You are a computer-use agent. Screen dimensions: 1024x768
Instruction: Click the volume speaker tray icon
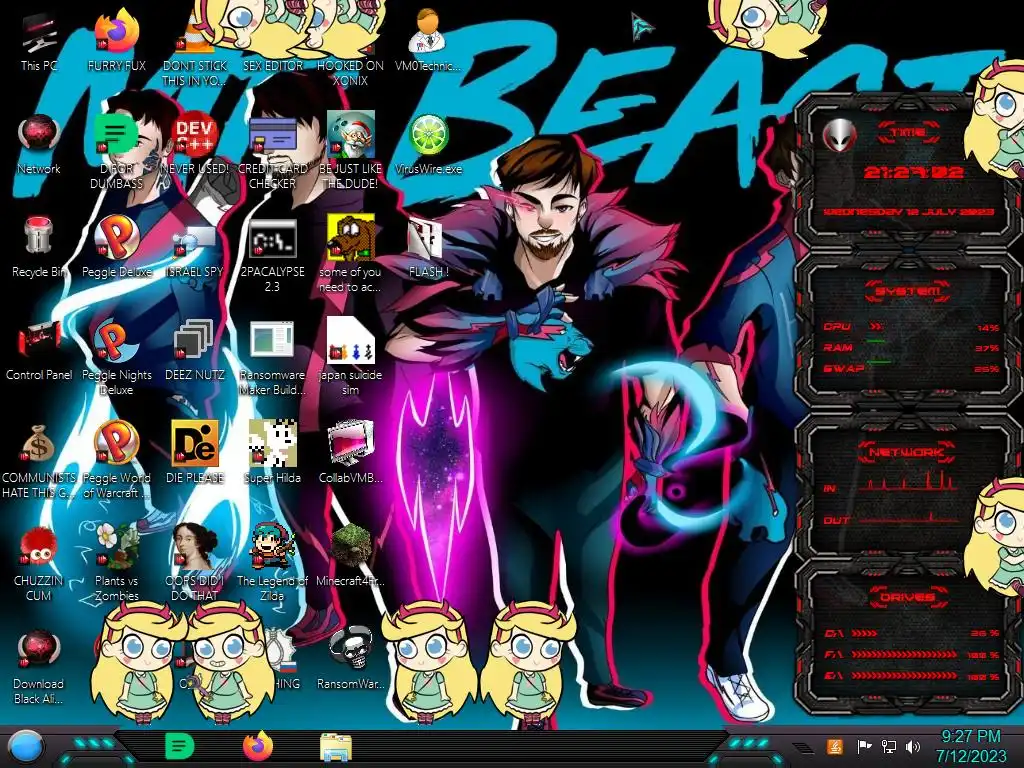pos(913,746)
